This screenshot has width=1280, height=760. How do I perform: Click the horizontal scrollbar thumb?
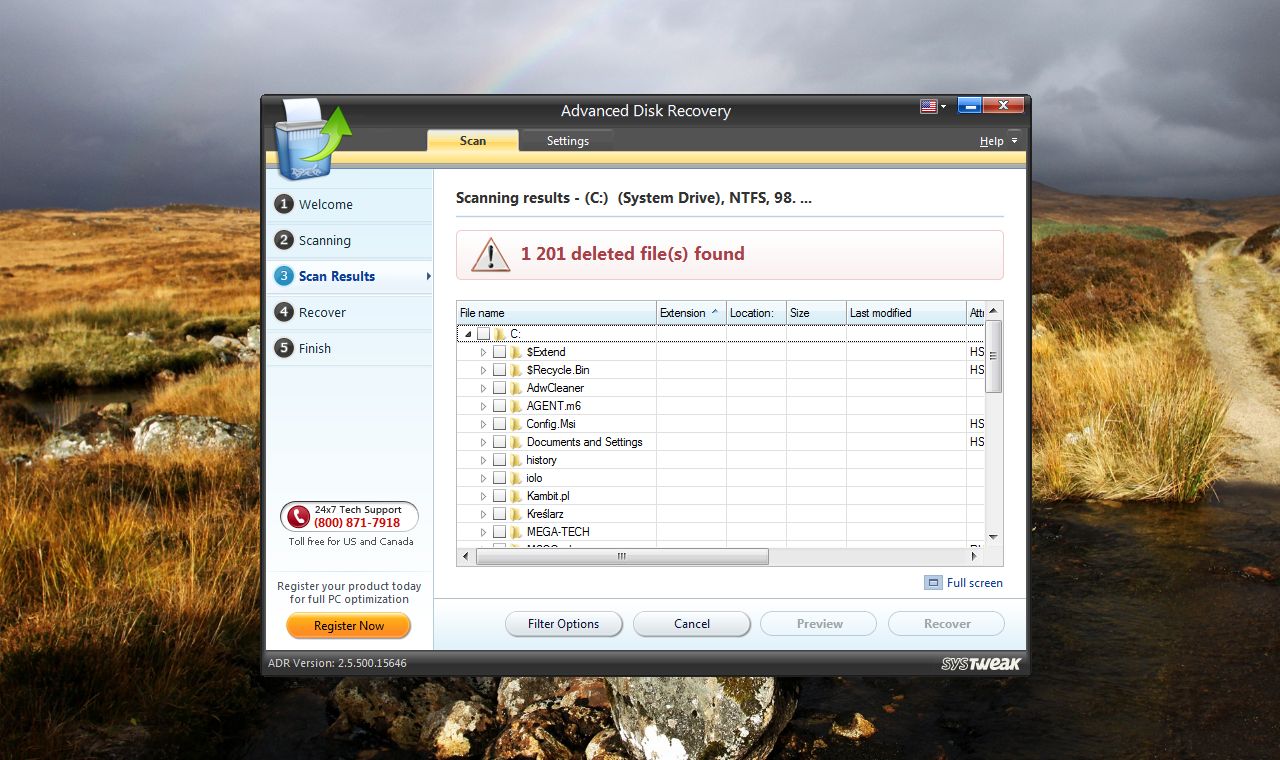tap(622, 556)
